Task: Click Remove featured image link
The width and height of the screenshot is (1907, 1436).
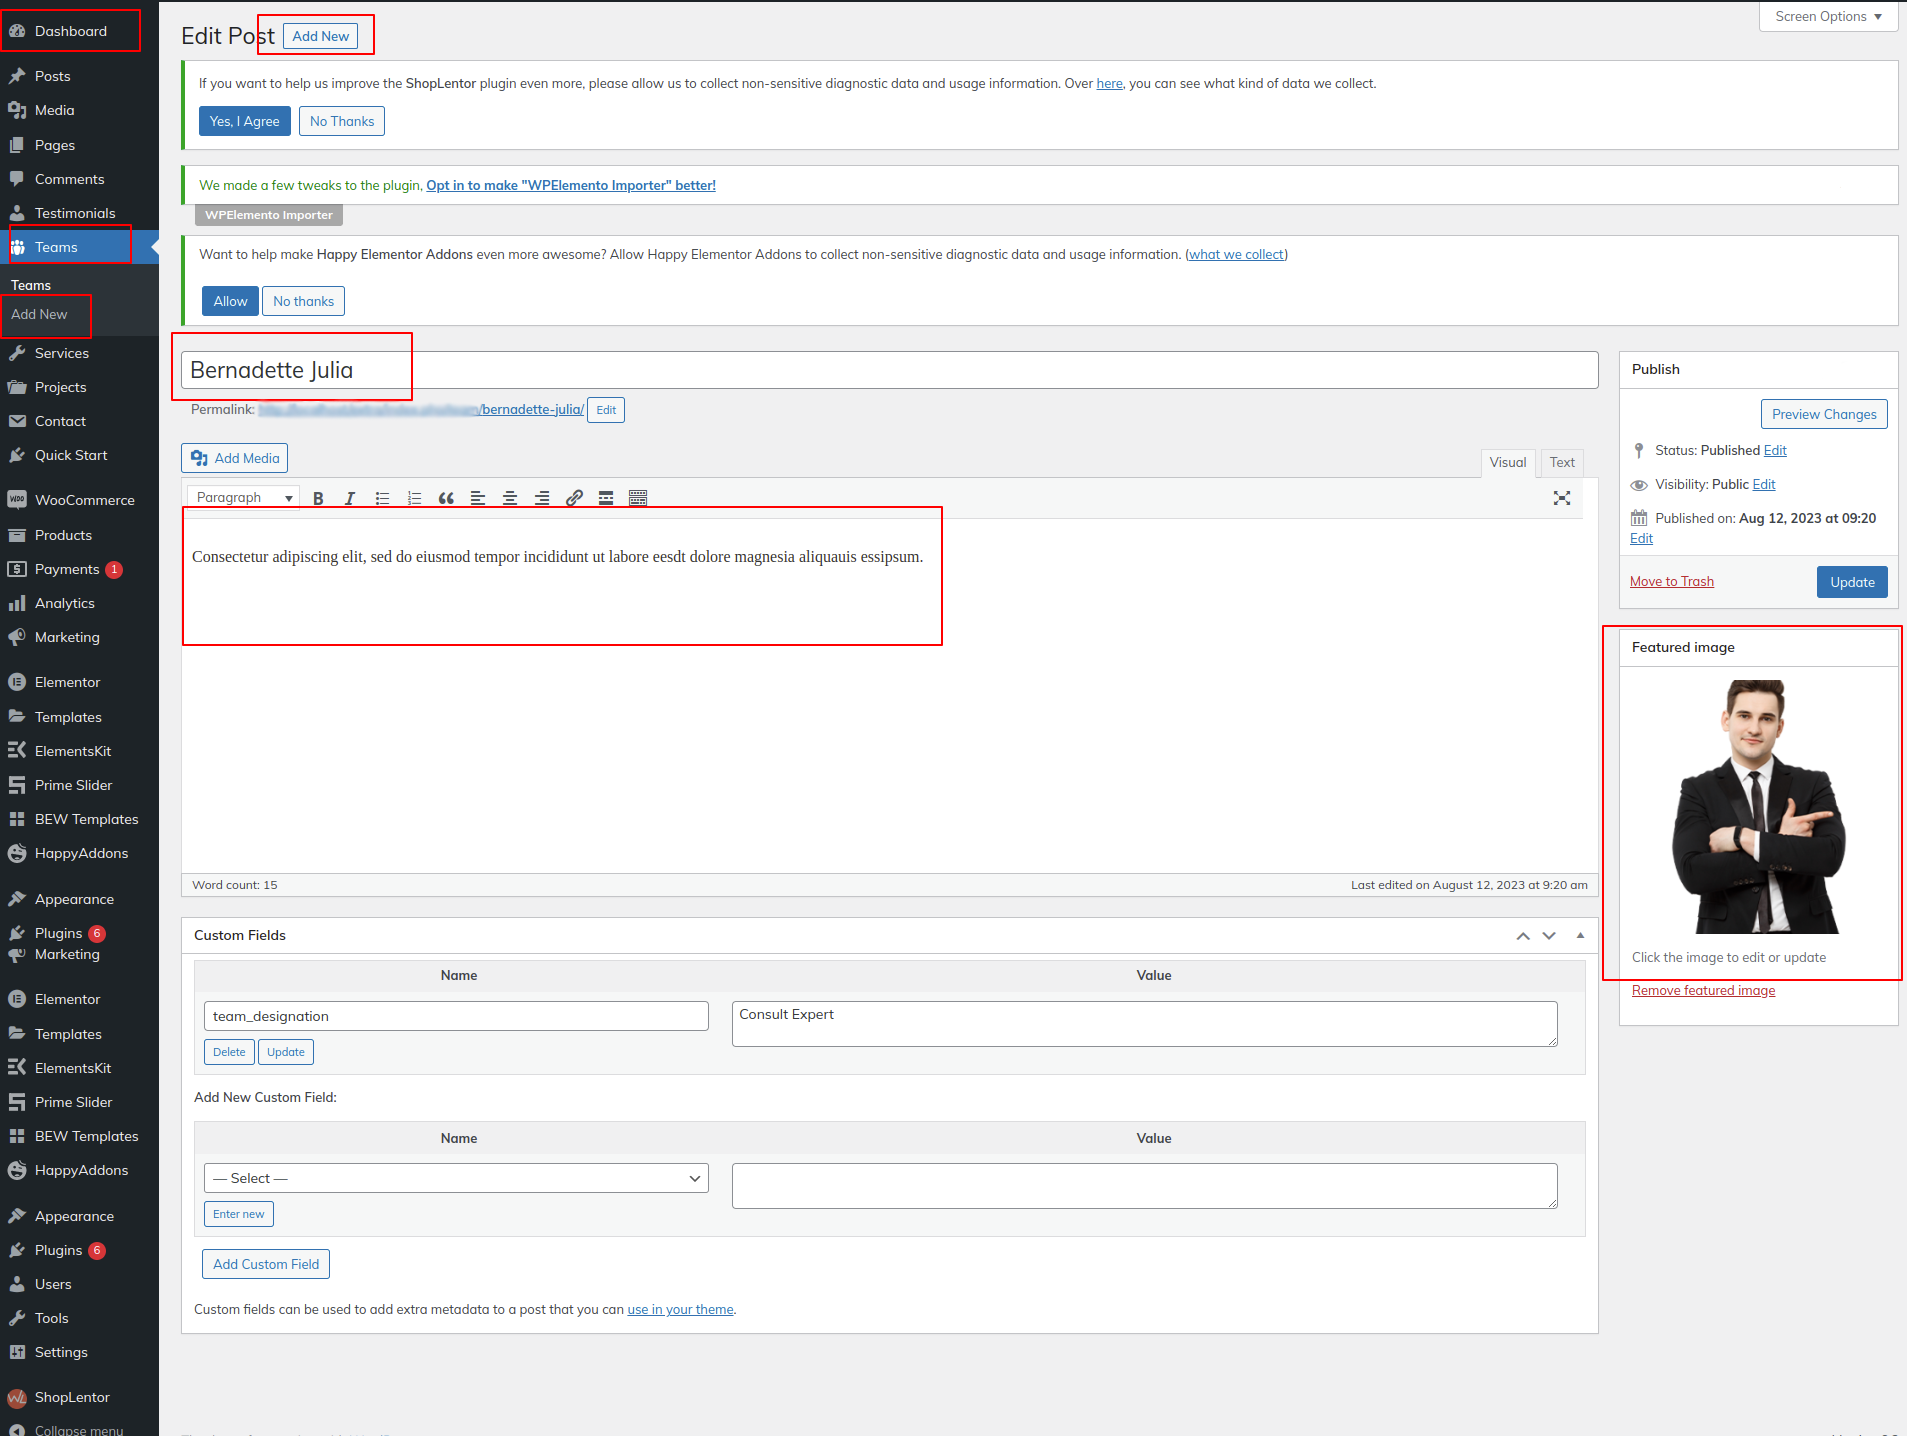Action: 1703,990
